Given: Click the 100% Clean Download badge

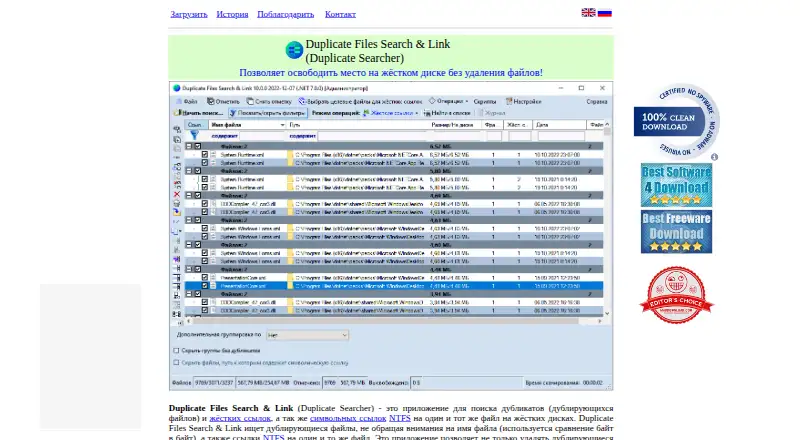Looking at the screenshot, I should (676, 121).
